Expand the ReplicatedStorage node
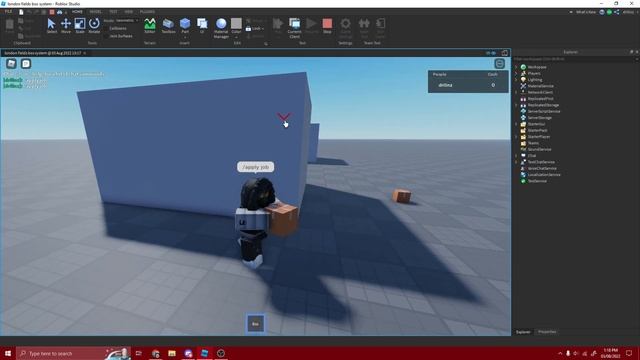The image size is (640, 360). pos(516,105)
